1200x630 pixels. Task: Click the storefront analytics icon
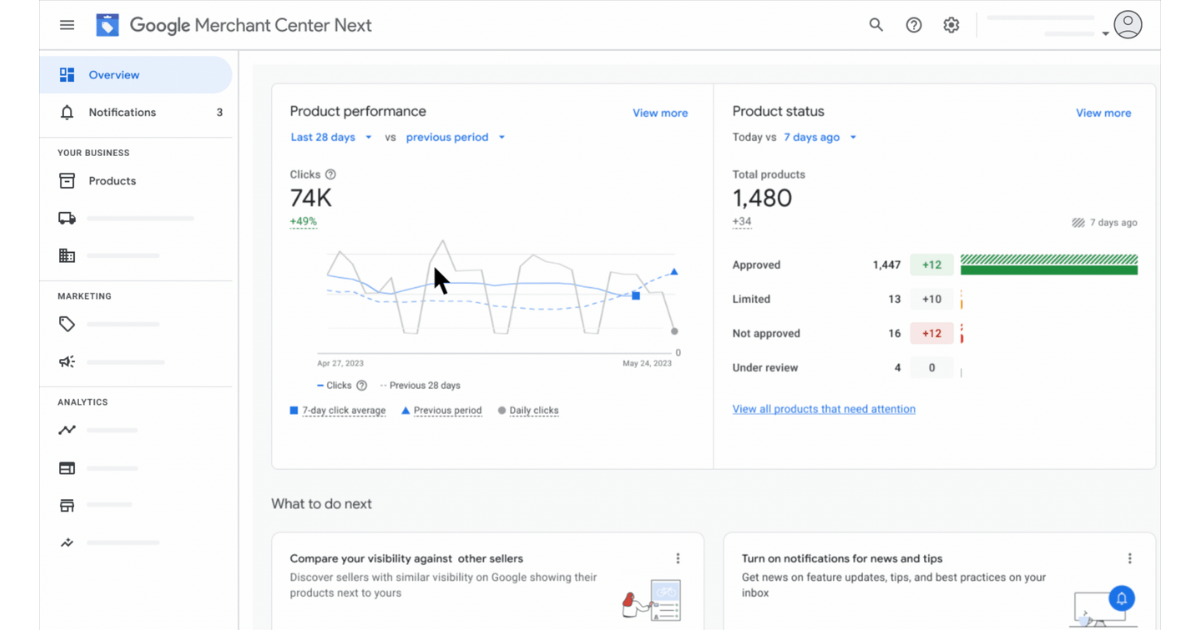click(67, 505)
